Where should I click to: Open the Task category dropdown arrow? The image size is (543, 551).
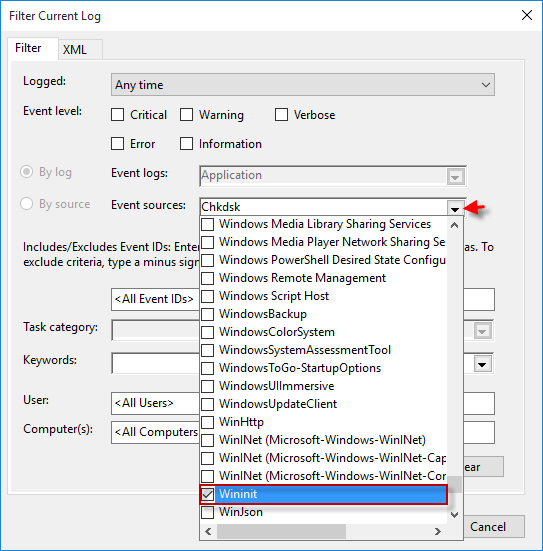pyautogui.click(x=482, y=331)
